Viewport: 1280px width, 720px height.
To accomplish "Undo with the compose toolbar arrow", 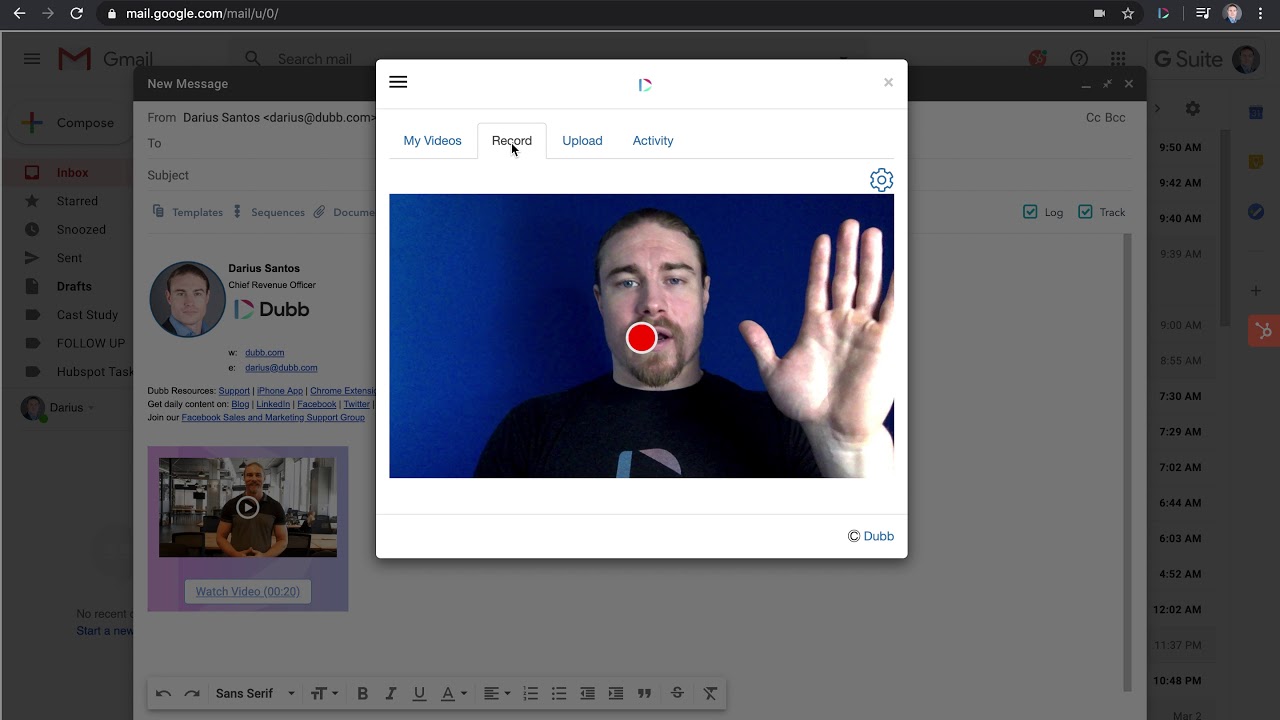I will [164, 694].
